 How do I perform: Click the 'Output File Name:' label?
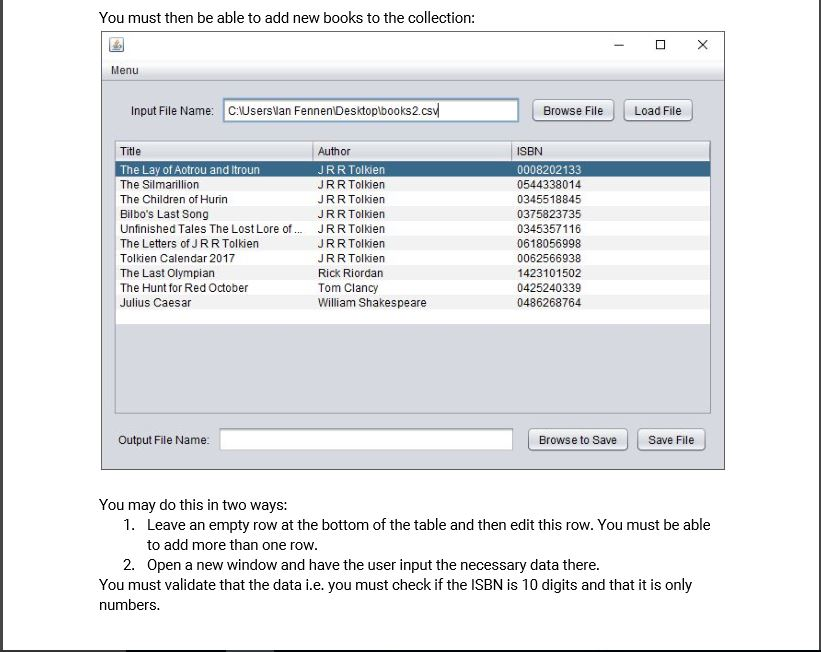164,440
